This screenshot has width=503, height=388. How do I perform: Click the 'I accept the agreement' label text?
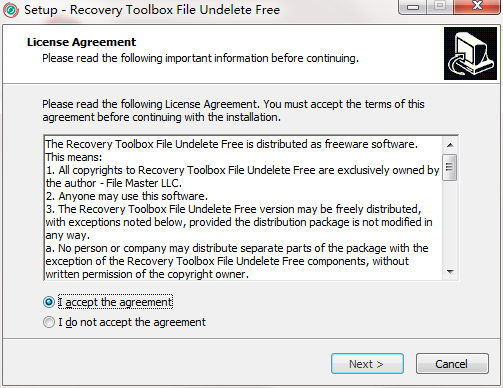pyautogui.click(x=115, y=302)
